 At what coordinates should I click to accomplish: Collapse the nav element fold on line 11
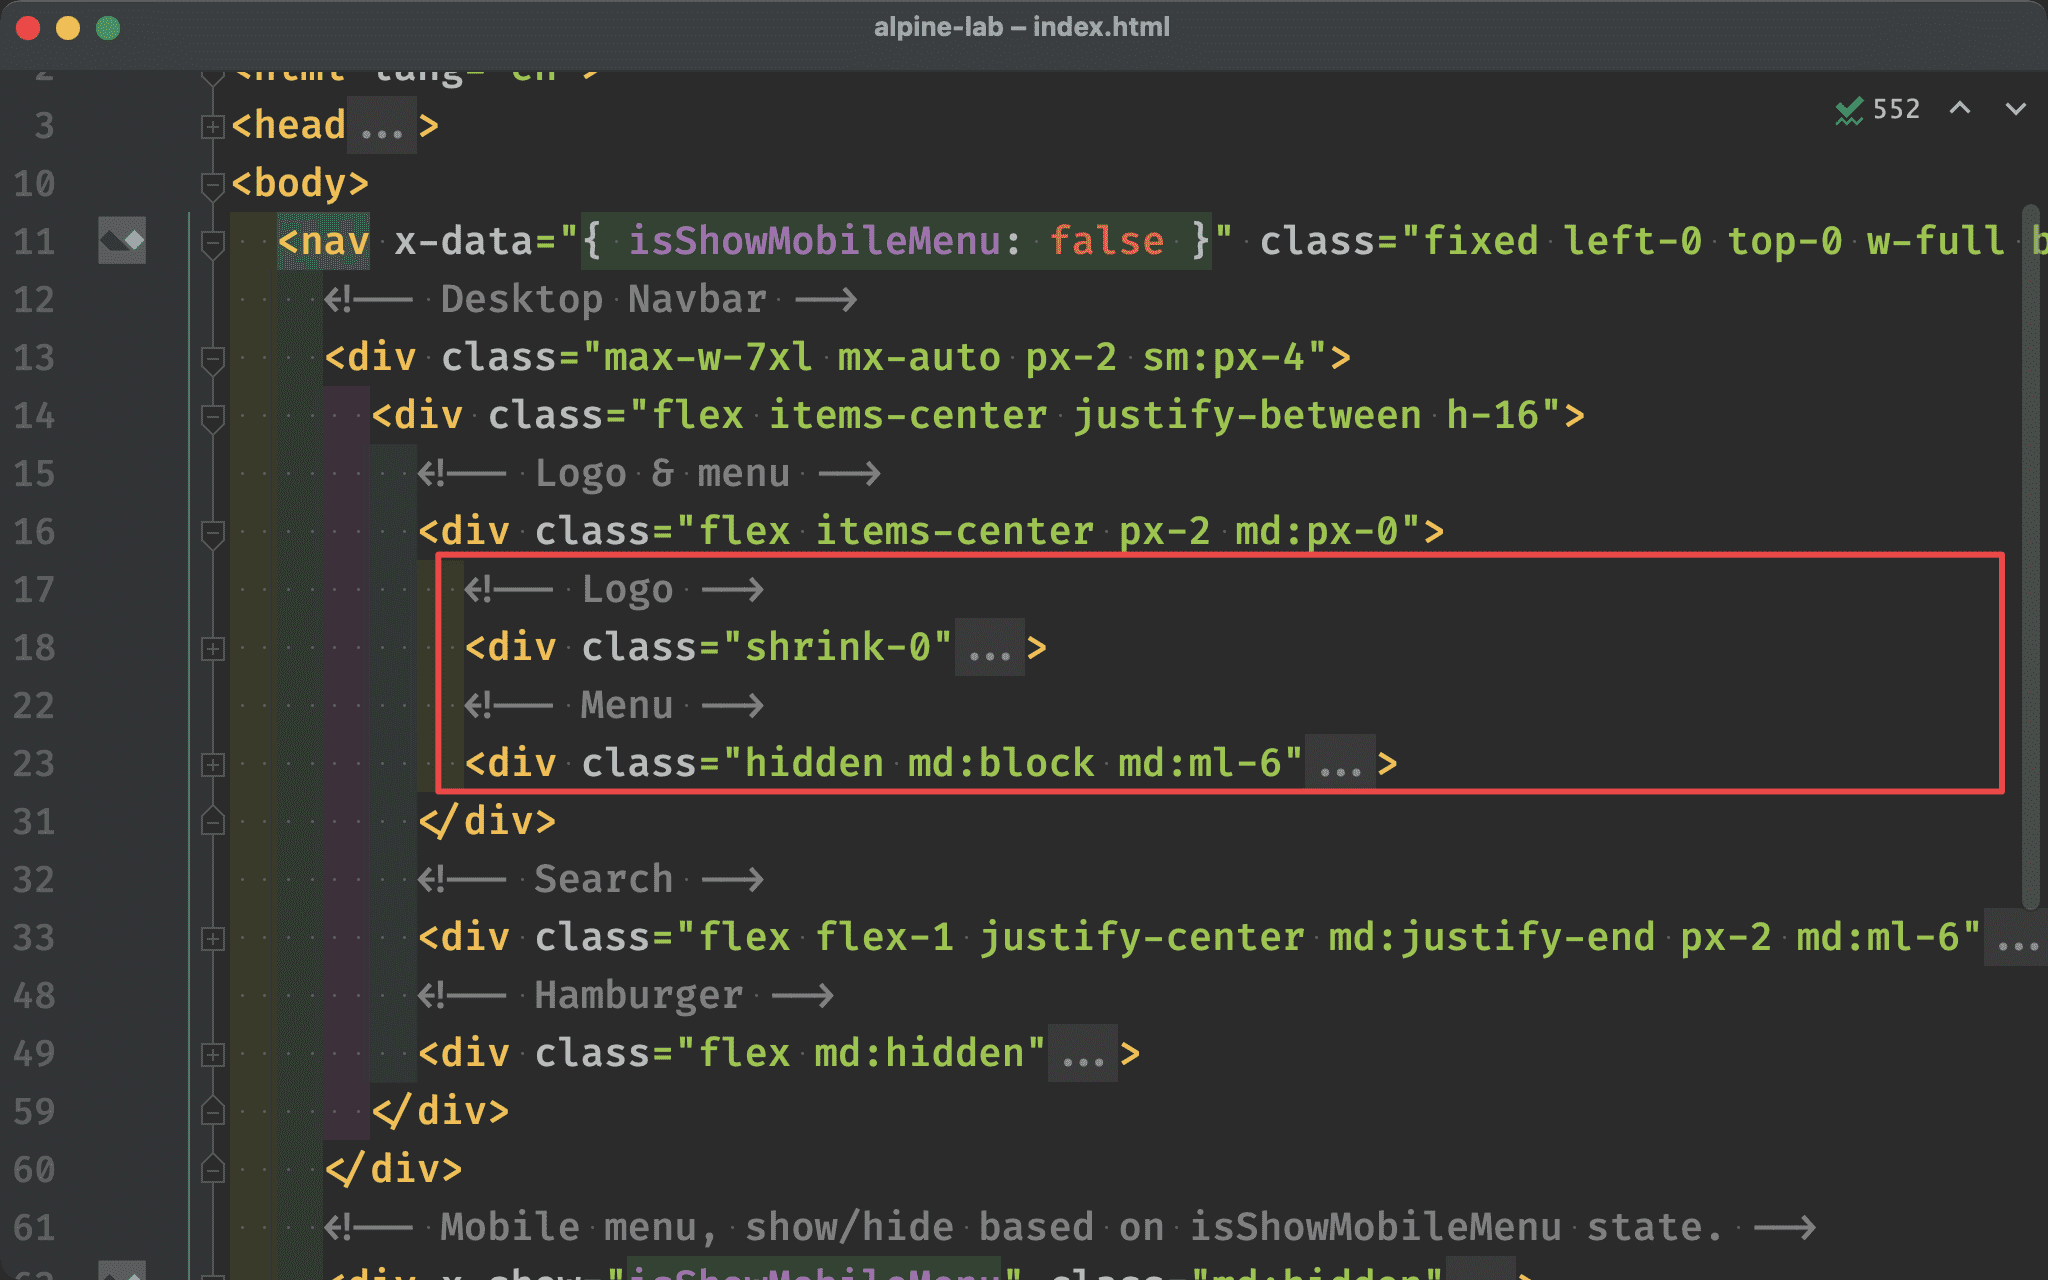tap(212, 243)
